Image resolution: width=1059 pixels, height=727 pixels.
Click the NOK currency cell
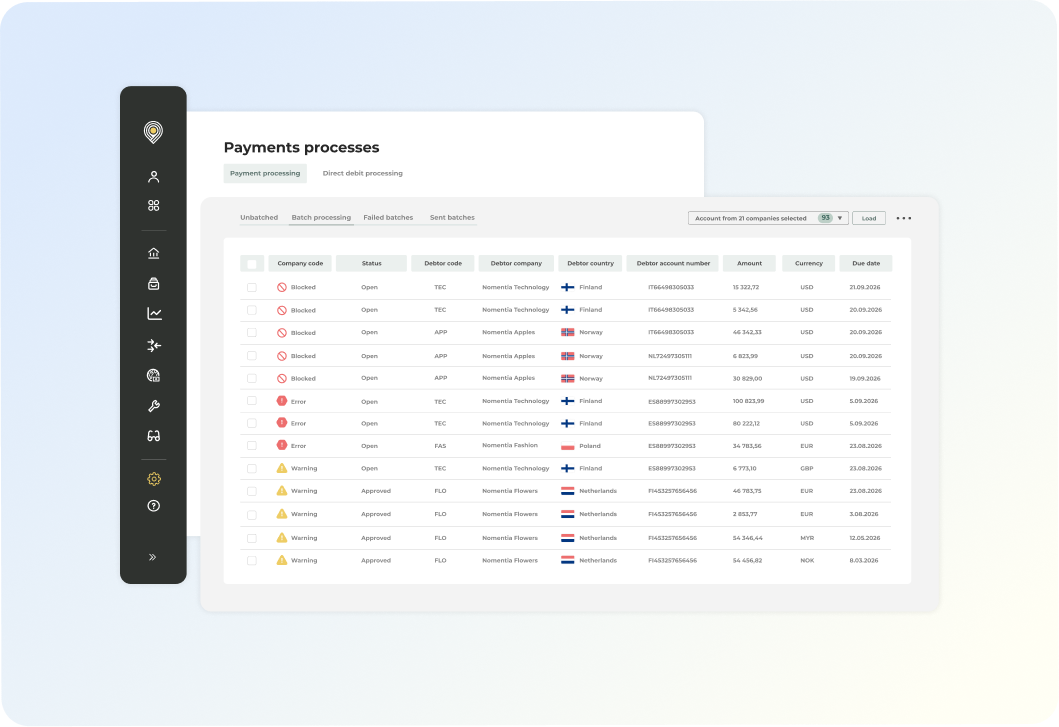click(x=806, y=561)
